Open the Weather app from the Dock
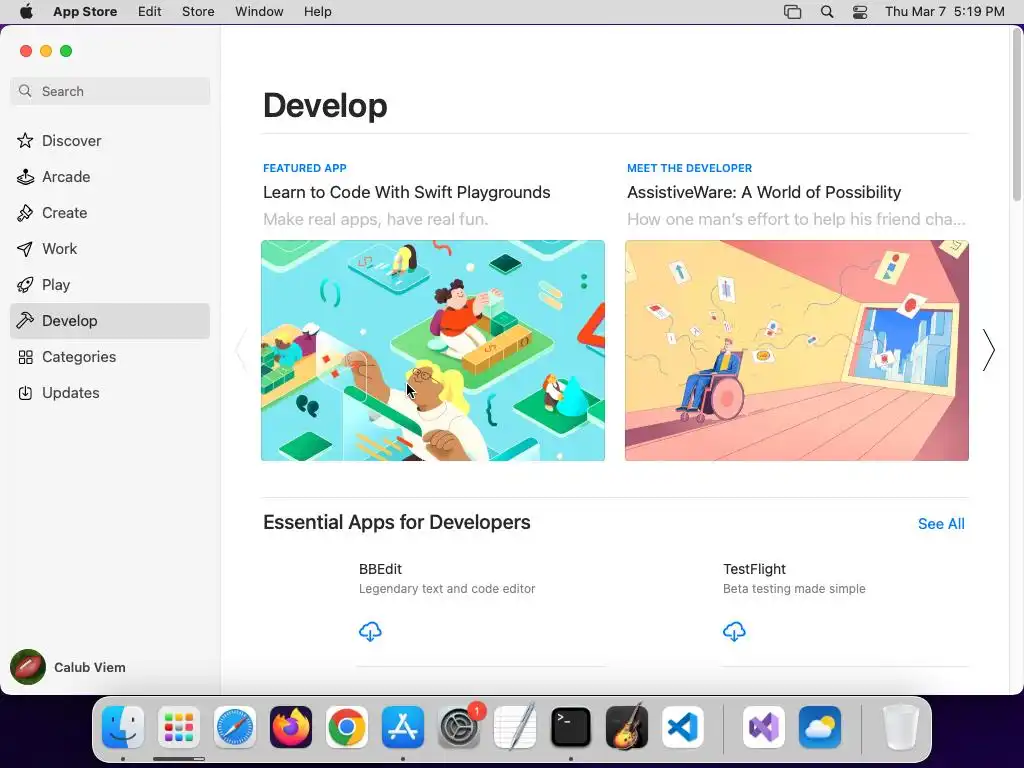1024x768 pixels. [x=820, y=727]
